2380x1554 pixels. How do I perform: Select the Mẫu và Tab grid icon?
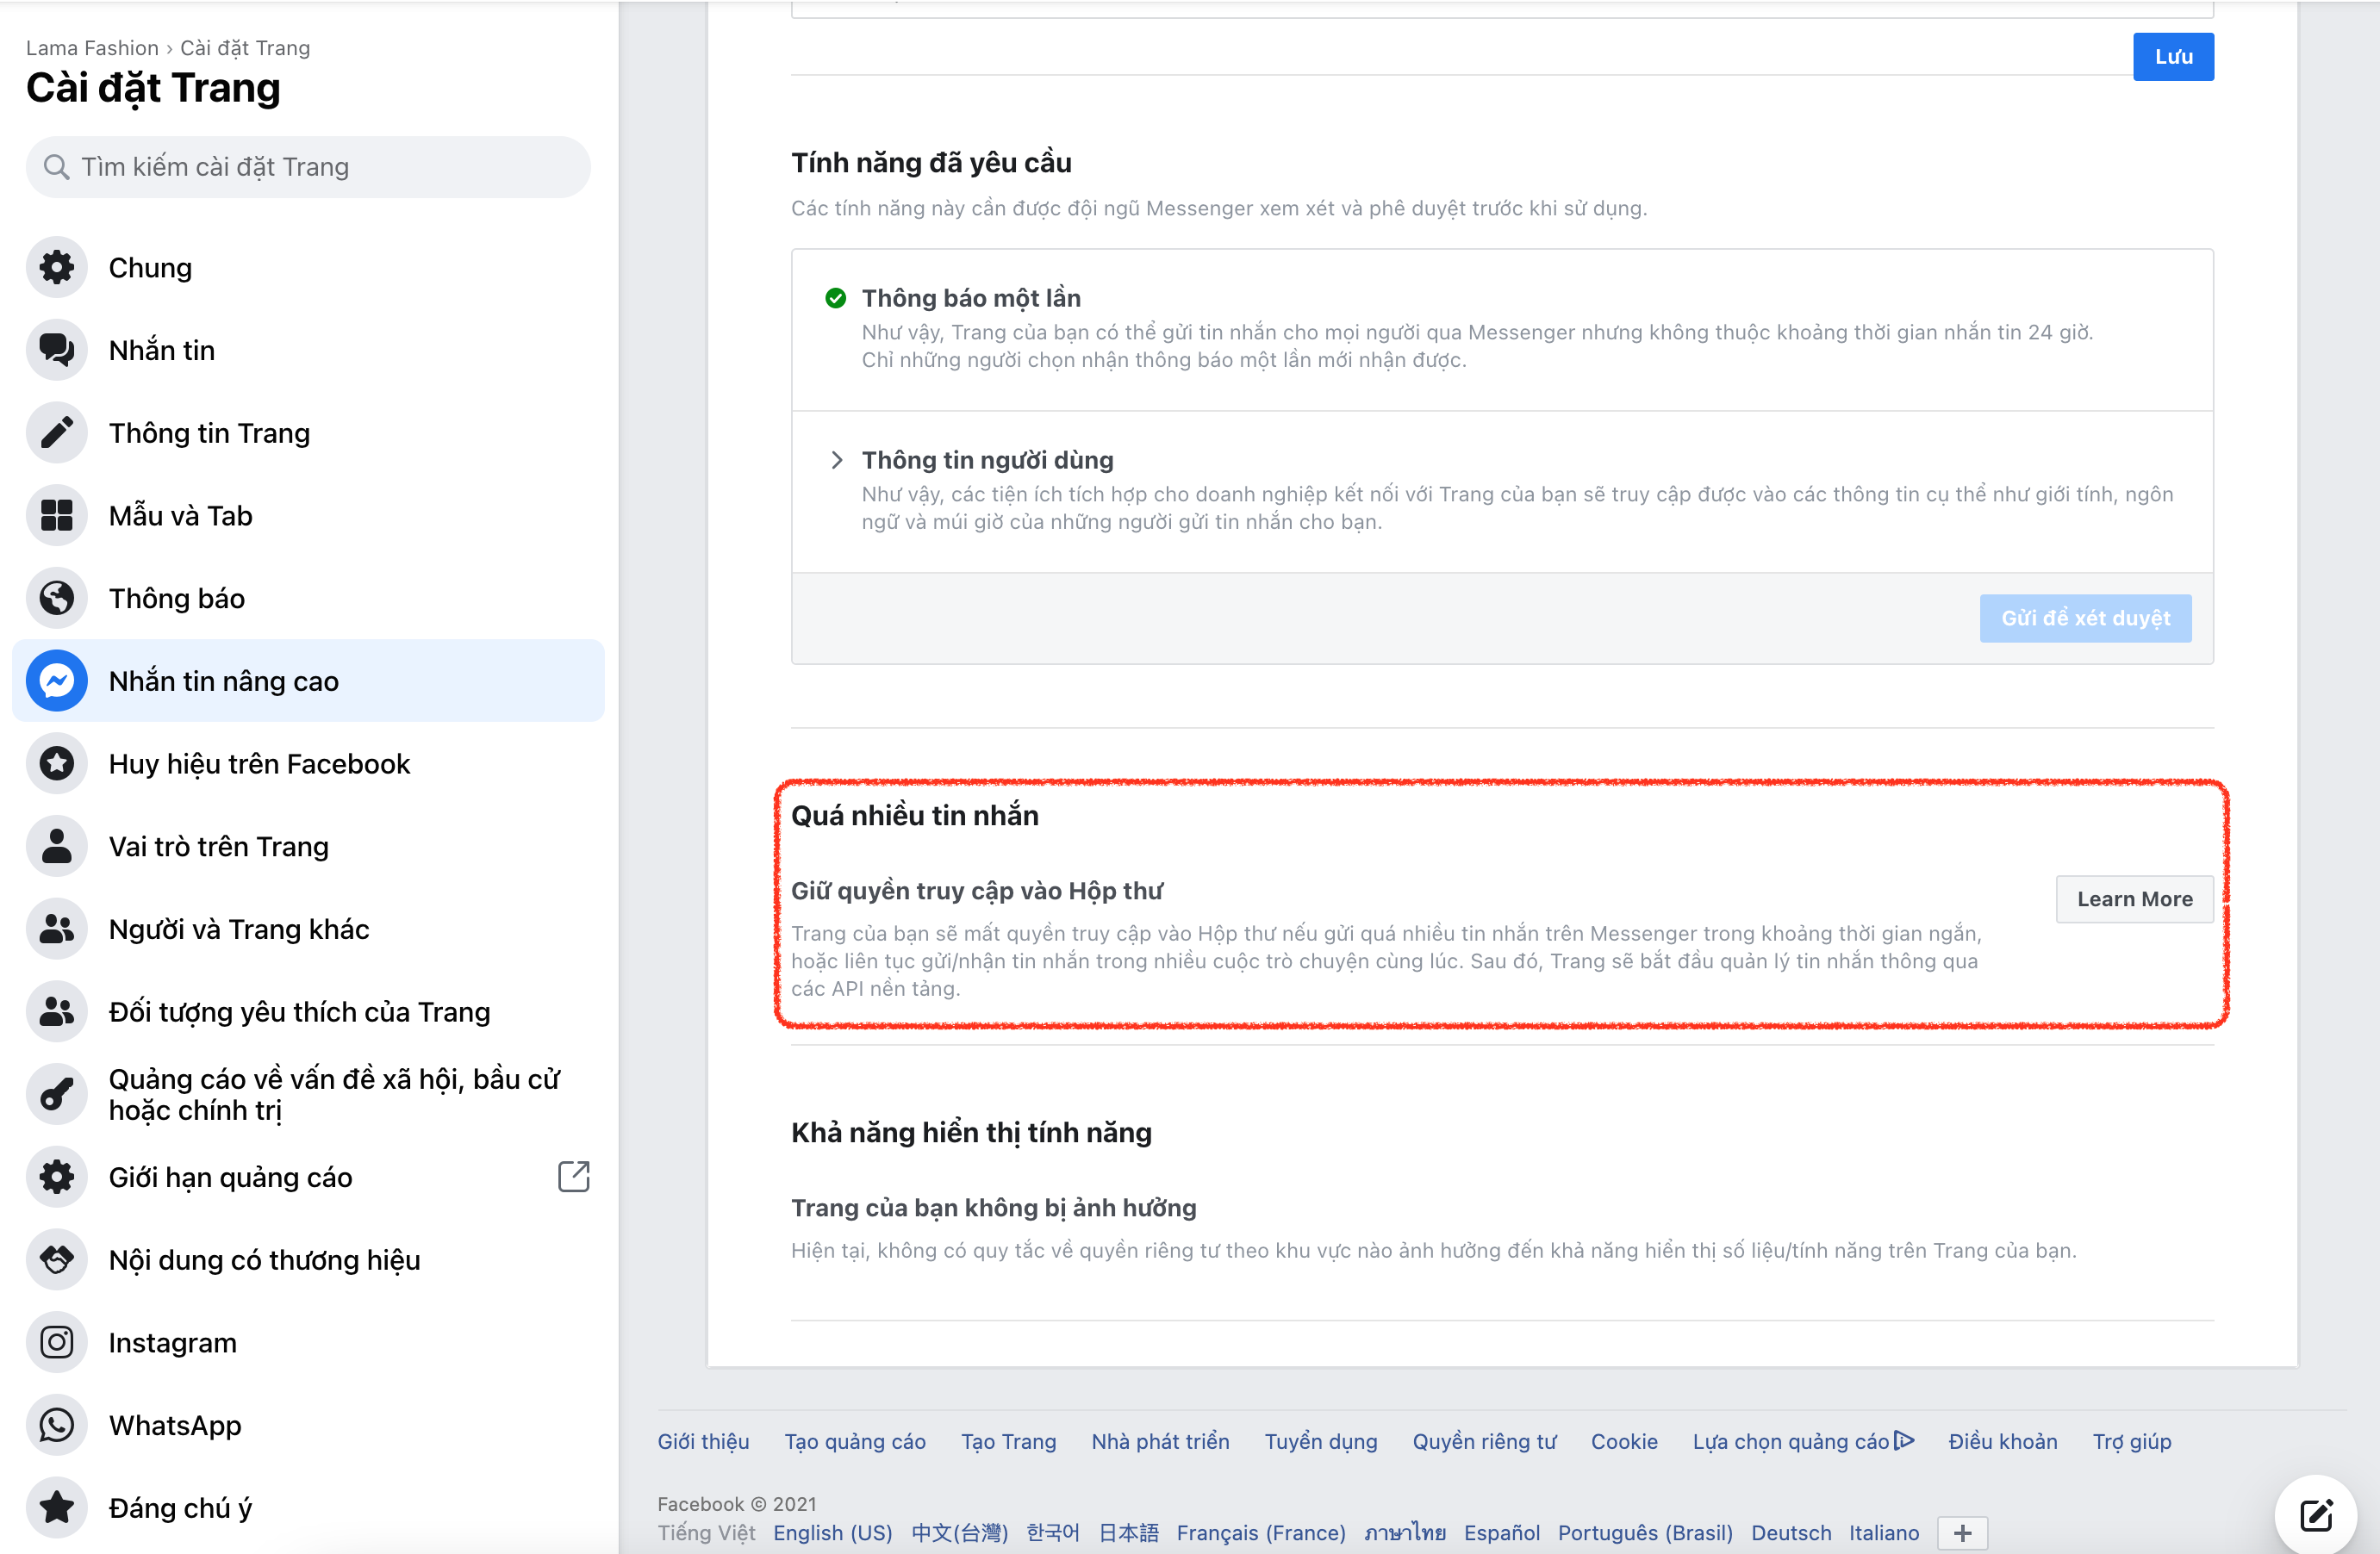[x=57, y=515]
